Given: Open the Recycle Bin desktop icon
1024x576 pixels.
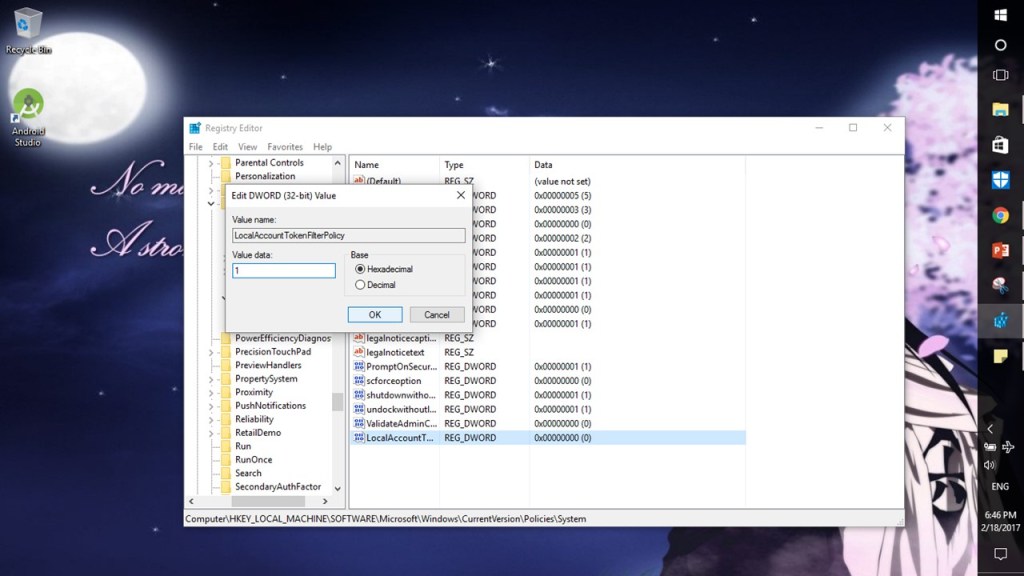Looking at the screenshot, I should 28,27.
